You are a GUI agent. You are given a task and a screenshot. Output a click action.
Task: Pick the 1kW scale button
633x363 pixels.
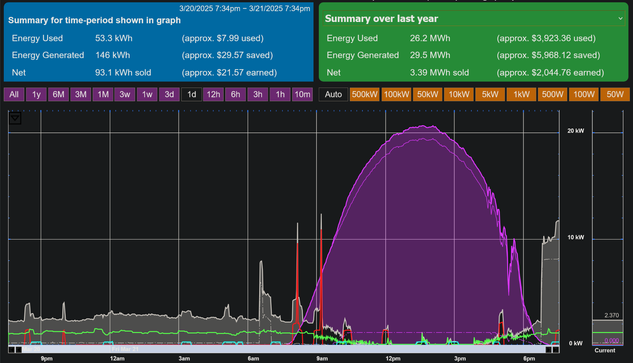521,94
